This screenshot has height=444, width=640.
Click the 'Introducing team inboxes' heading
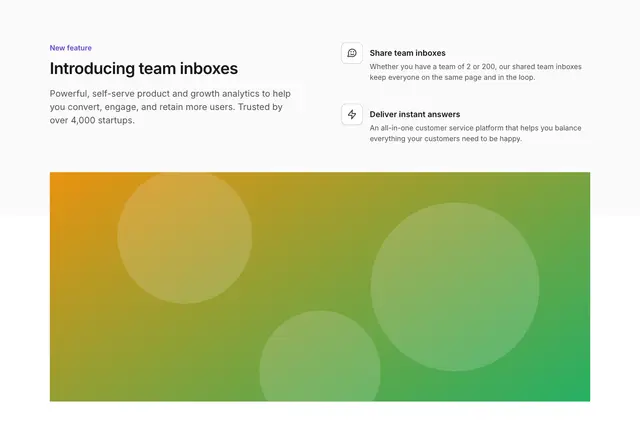coord(144,69)
